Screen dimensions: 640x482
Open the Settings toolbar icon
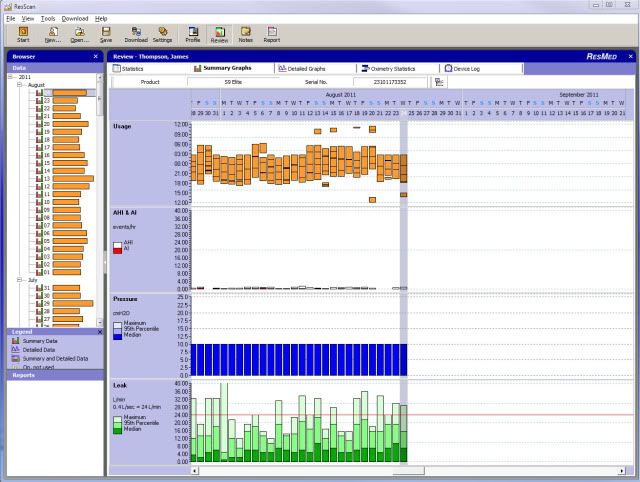162,35
